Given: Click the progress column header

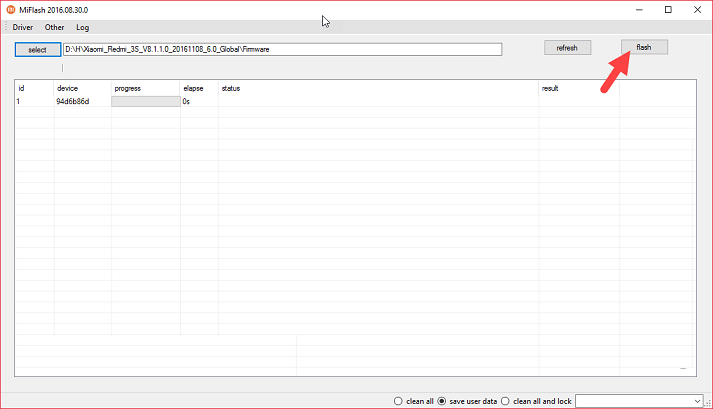Looking at the screenshot, I should tap(145, 88).
